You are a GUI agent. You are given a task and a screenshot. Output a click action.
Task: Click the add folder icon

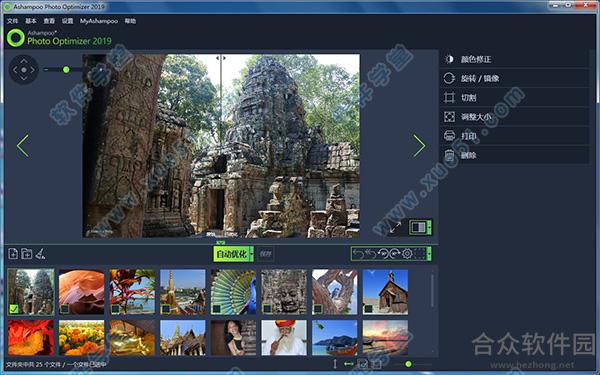tap(26, 253)
